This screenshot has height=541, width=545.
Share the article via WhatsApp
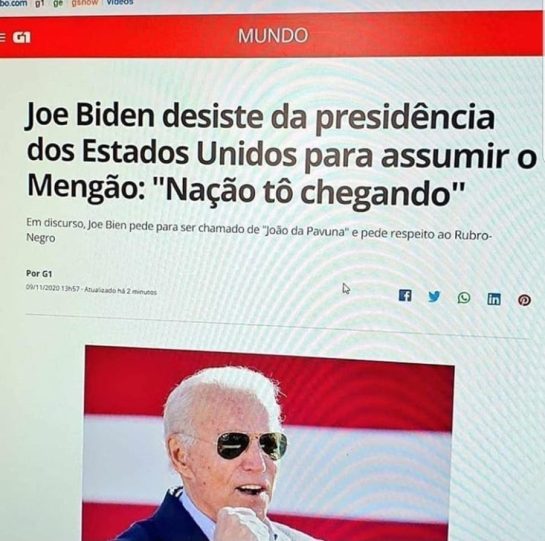click(464, 298)
